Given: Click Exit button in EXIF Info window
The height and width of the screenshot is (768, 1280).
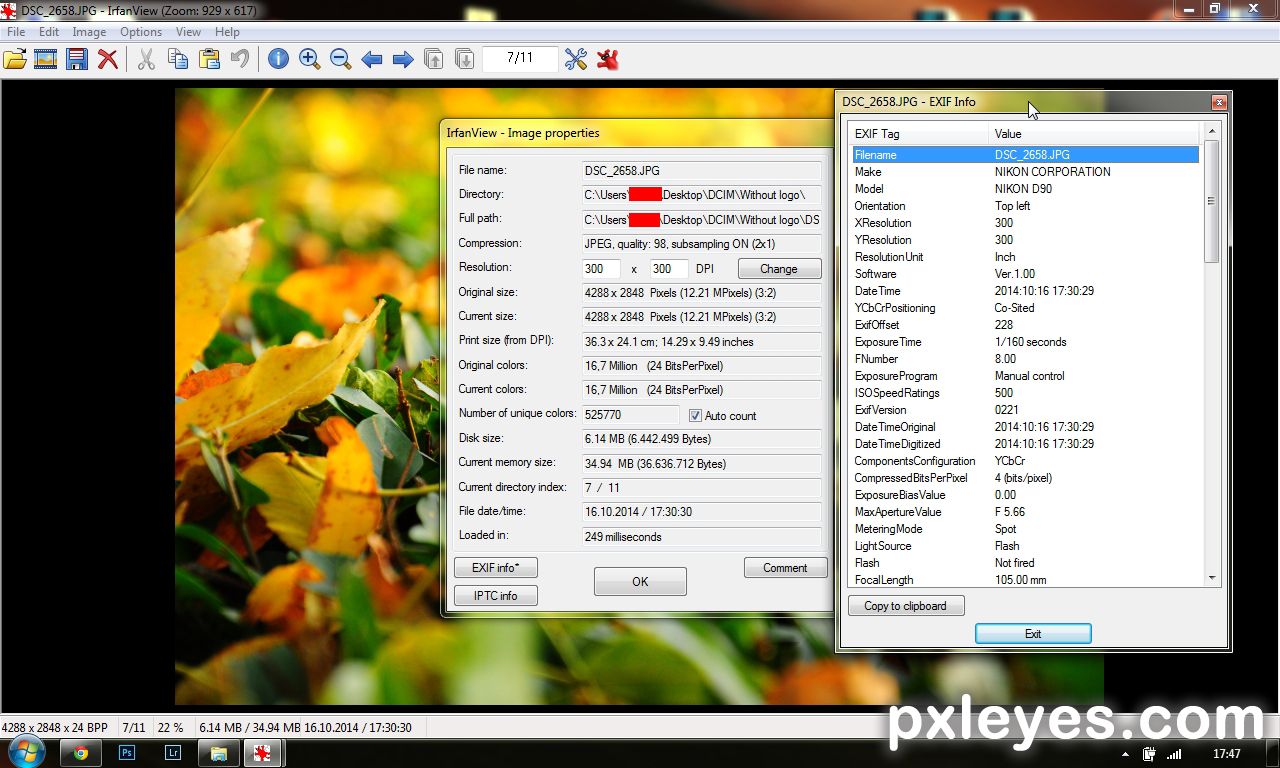Looking at the screenshot, I should 1033,634.
